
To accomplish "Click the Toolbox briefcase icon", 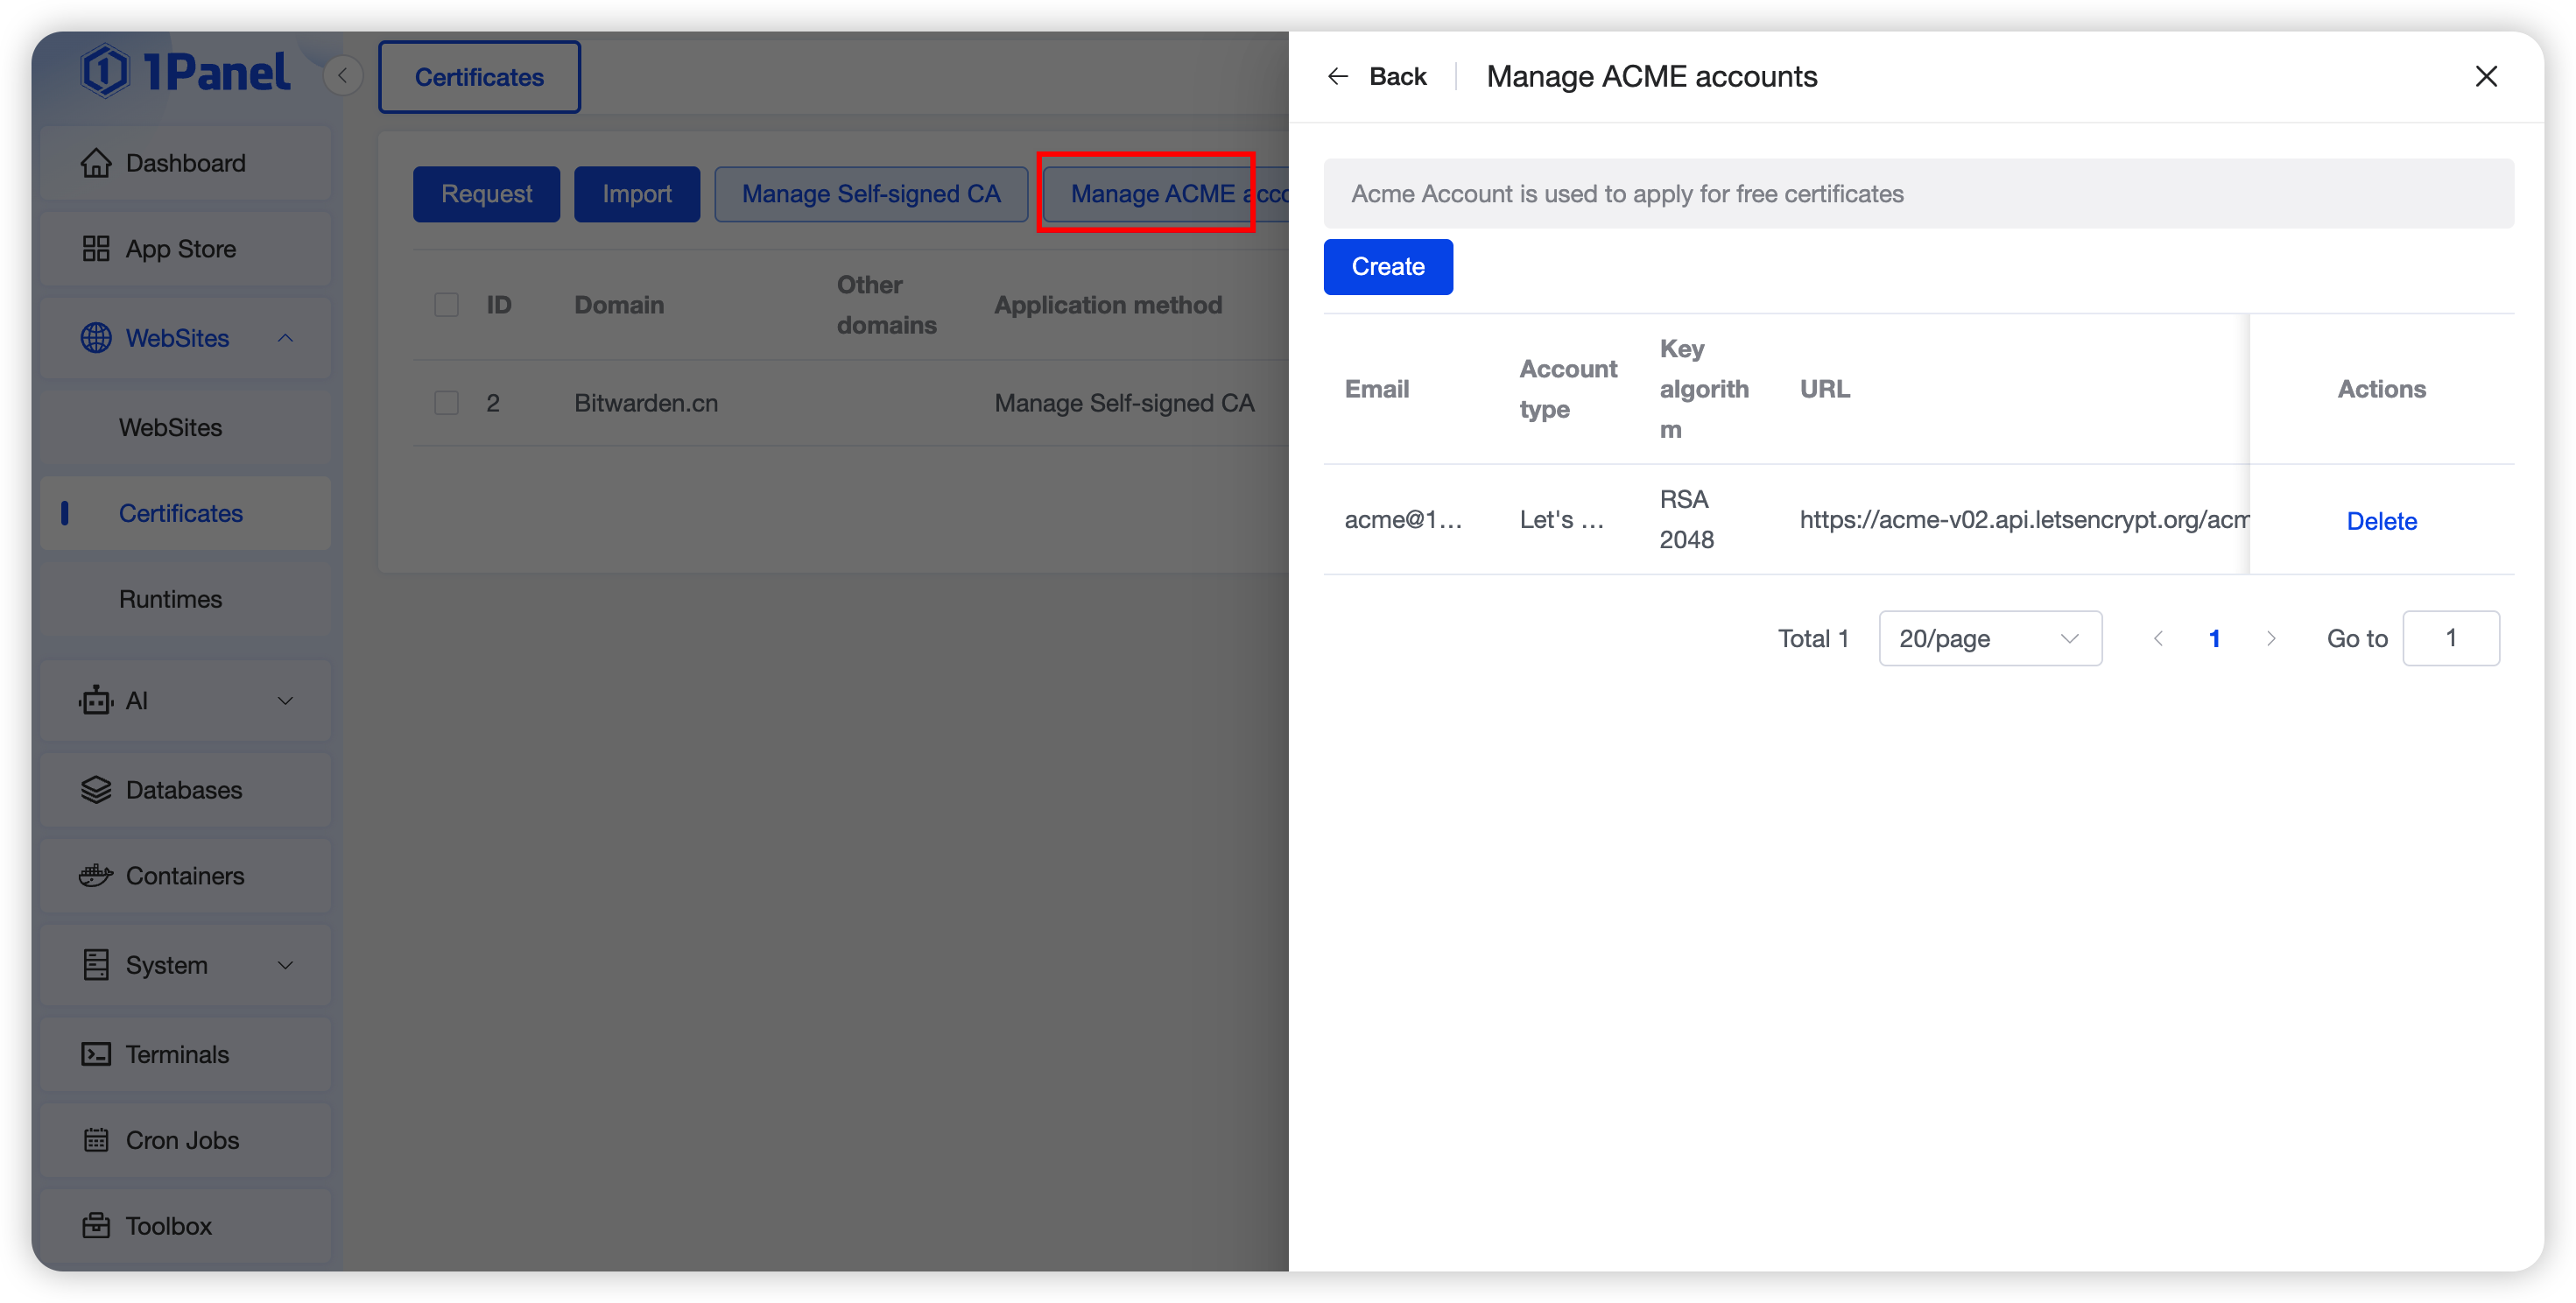I will click(x=96, y=1226).
